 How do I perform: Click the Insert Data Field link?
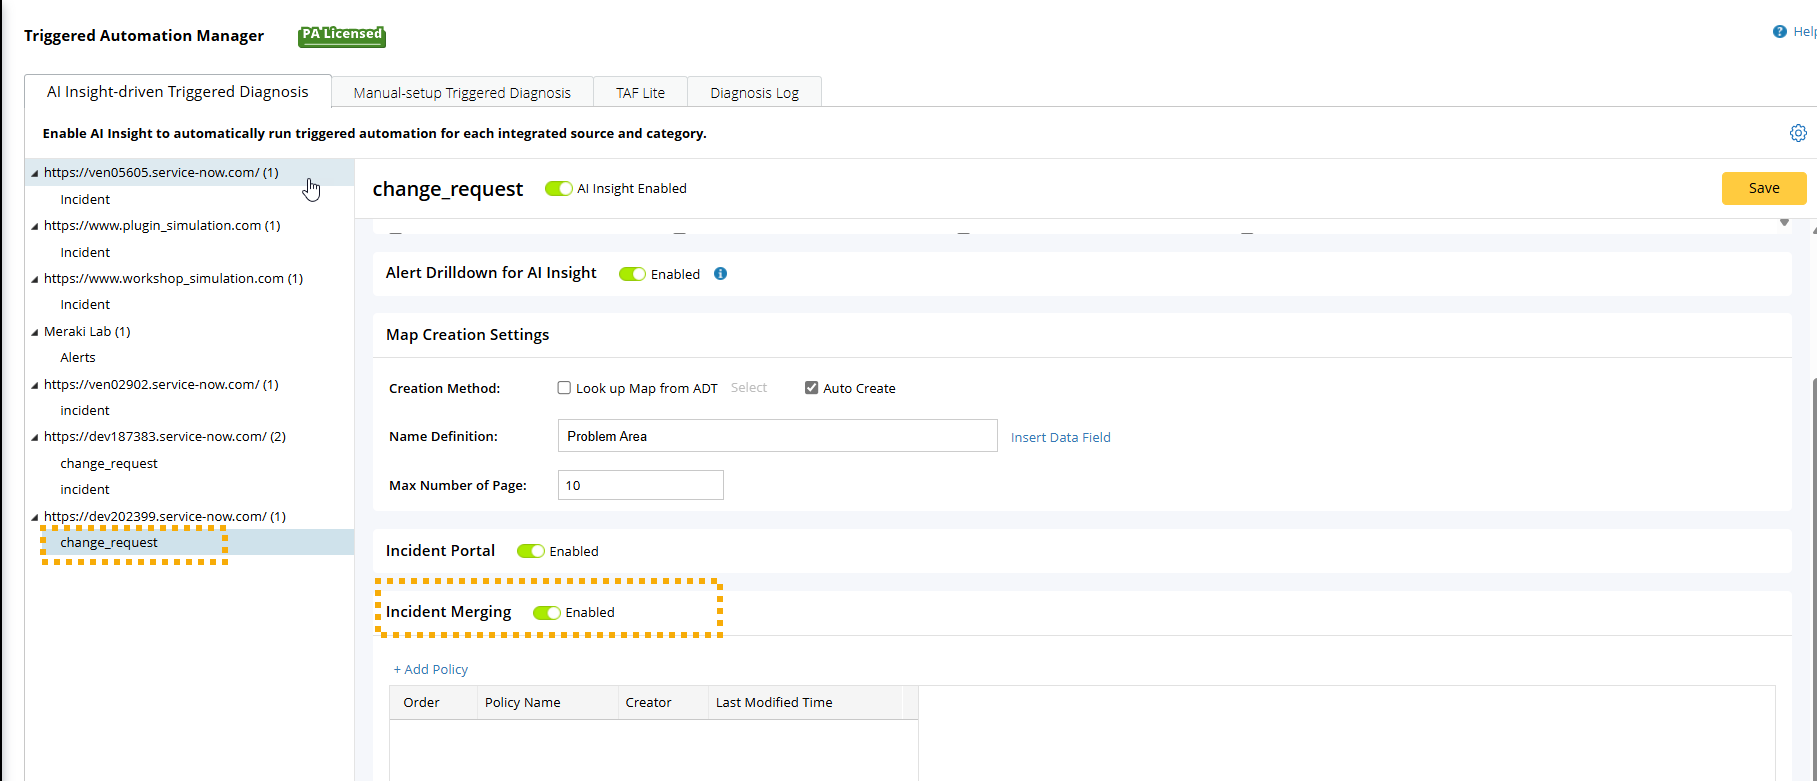pos(1060,437)
